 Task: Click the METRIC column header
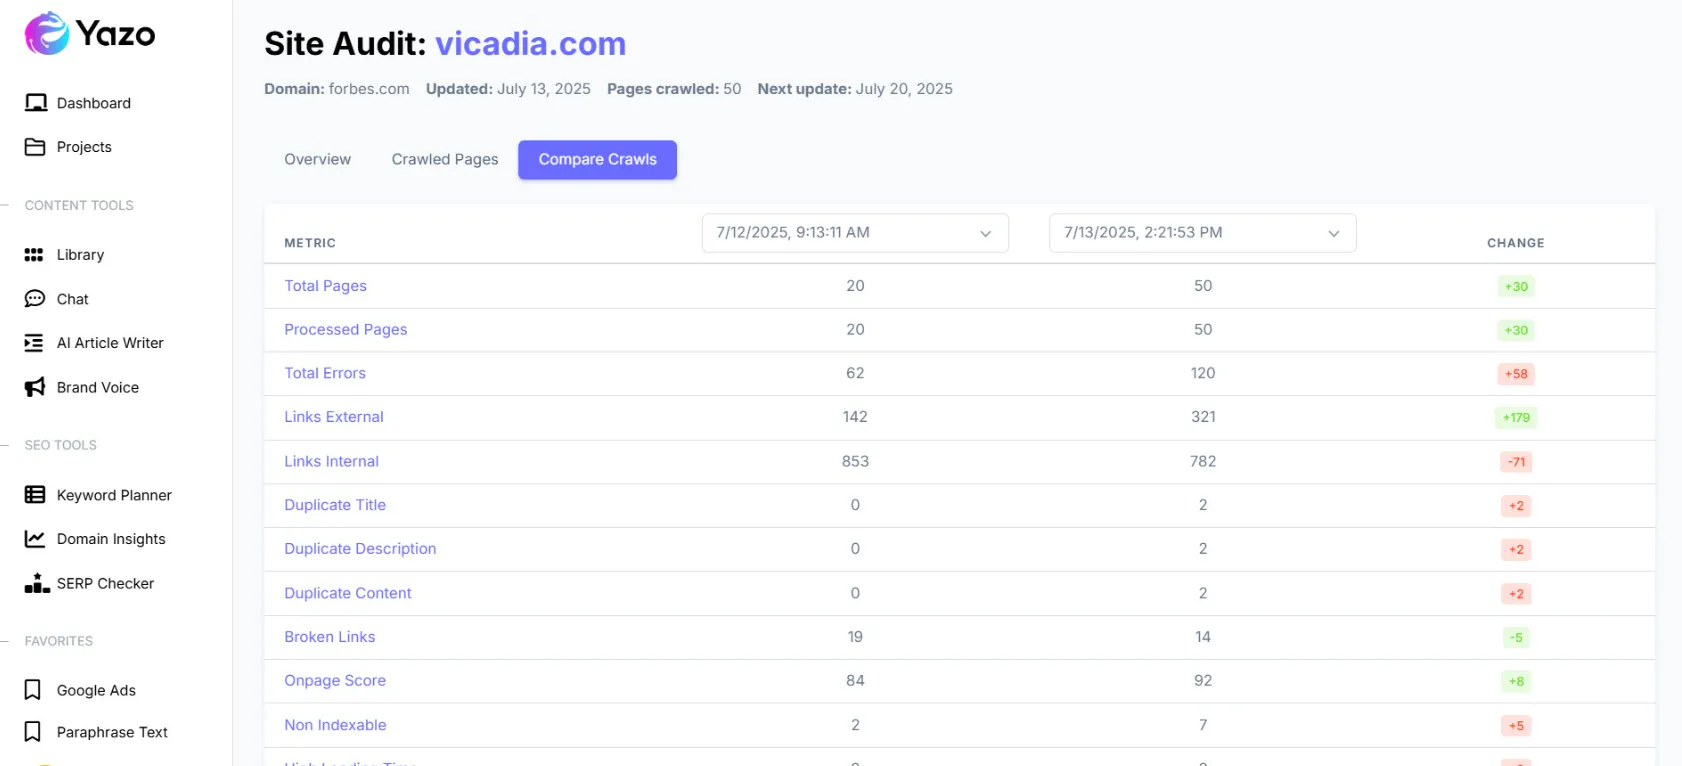[x=310, y=243]
